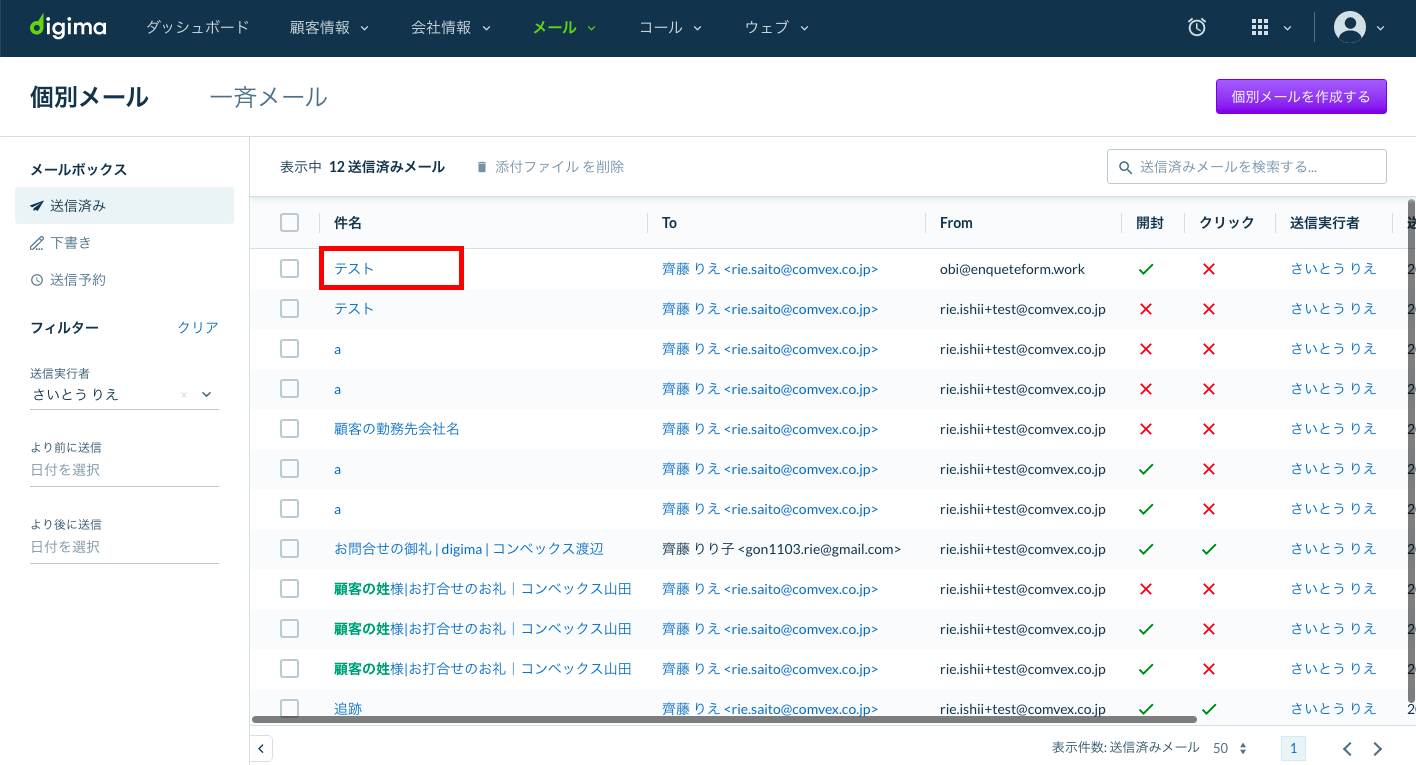1416x765 pixels.
Task: Click the green click checkmark in お問合せの御礼 row
Action: pyautogui.click(x=1209, y=549)
